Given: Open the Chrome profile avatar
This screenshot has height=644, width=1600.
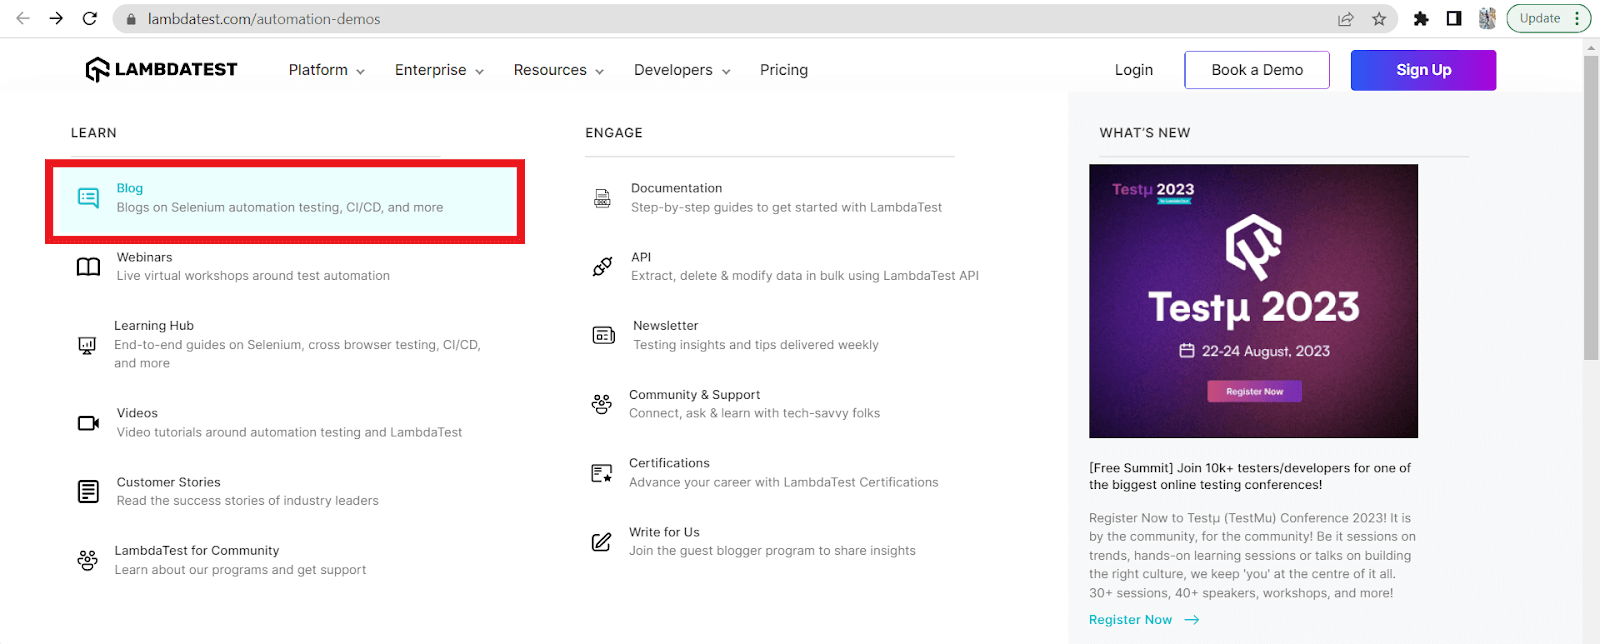Looking at the screenshot, I should 1487,19.
